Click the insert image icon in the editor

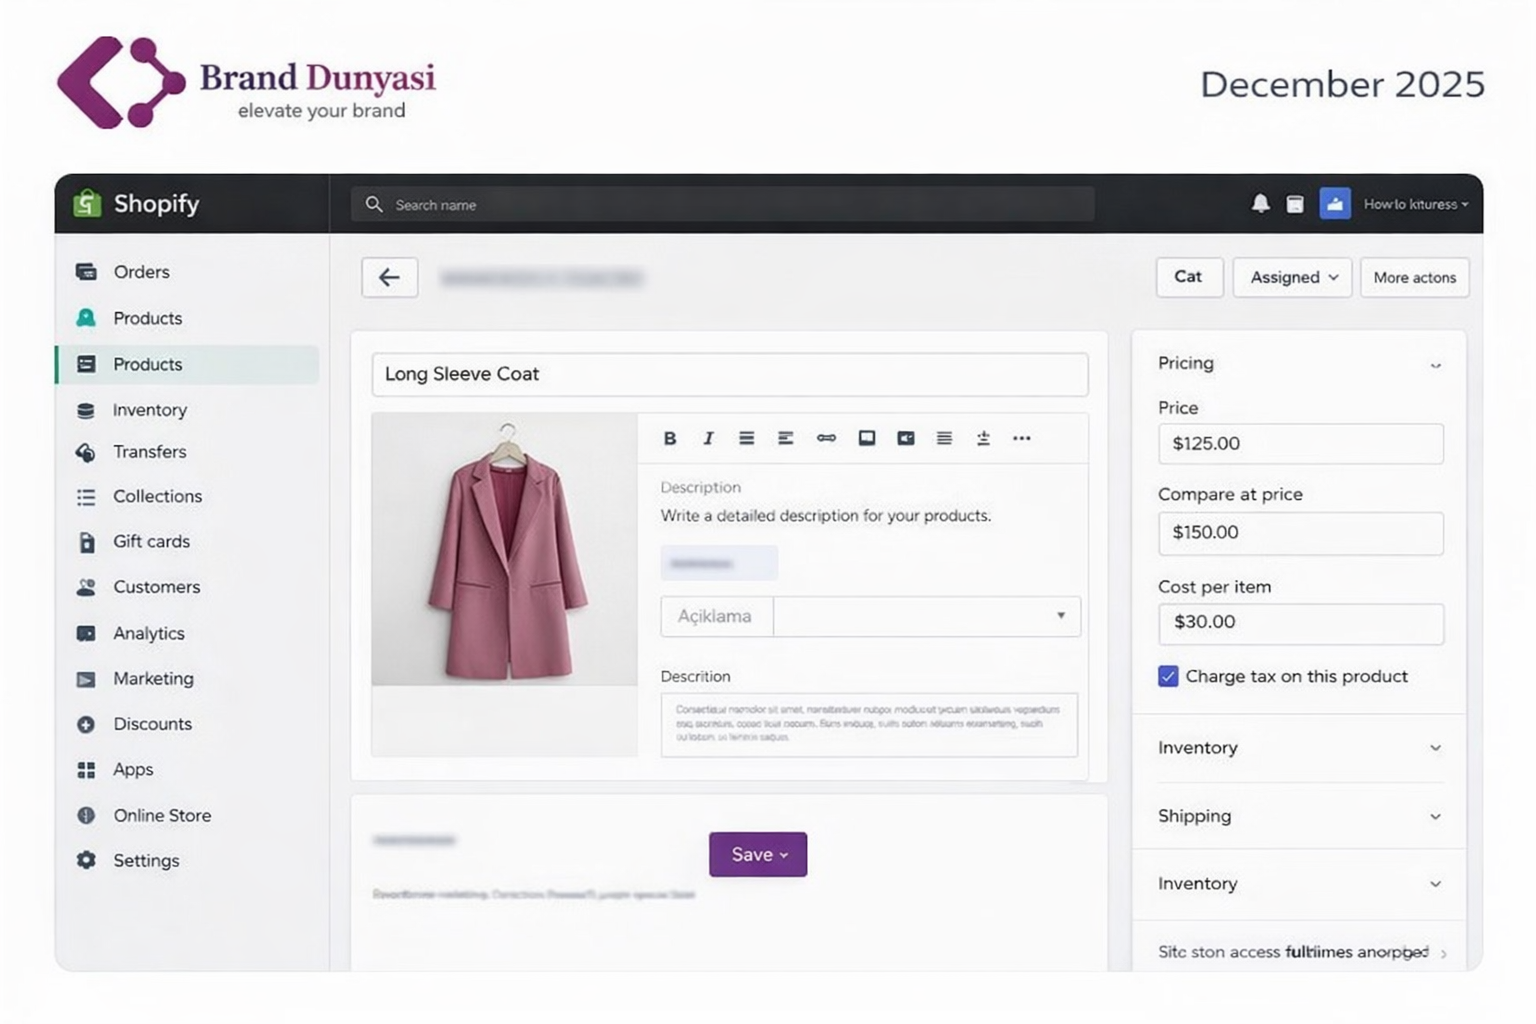867,438
